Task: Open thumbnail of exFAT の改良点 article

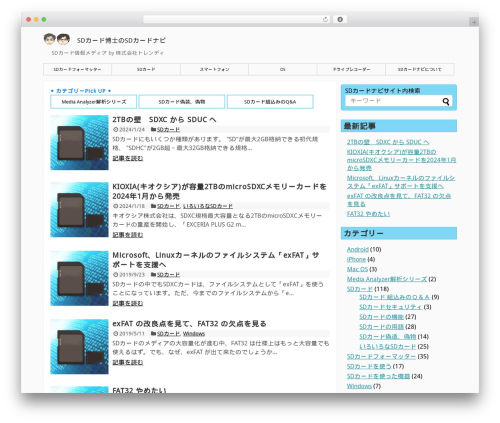Action: tap(79, 347)
